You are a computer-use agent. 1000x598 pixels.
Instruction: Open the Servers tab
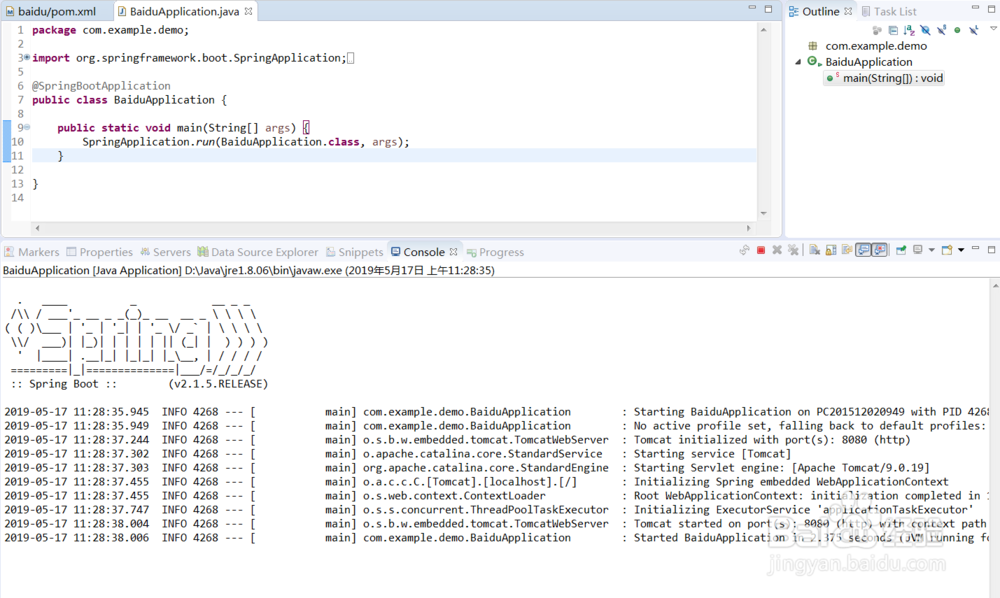coord(165,252)
